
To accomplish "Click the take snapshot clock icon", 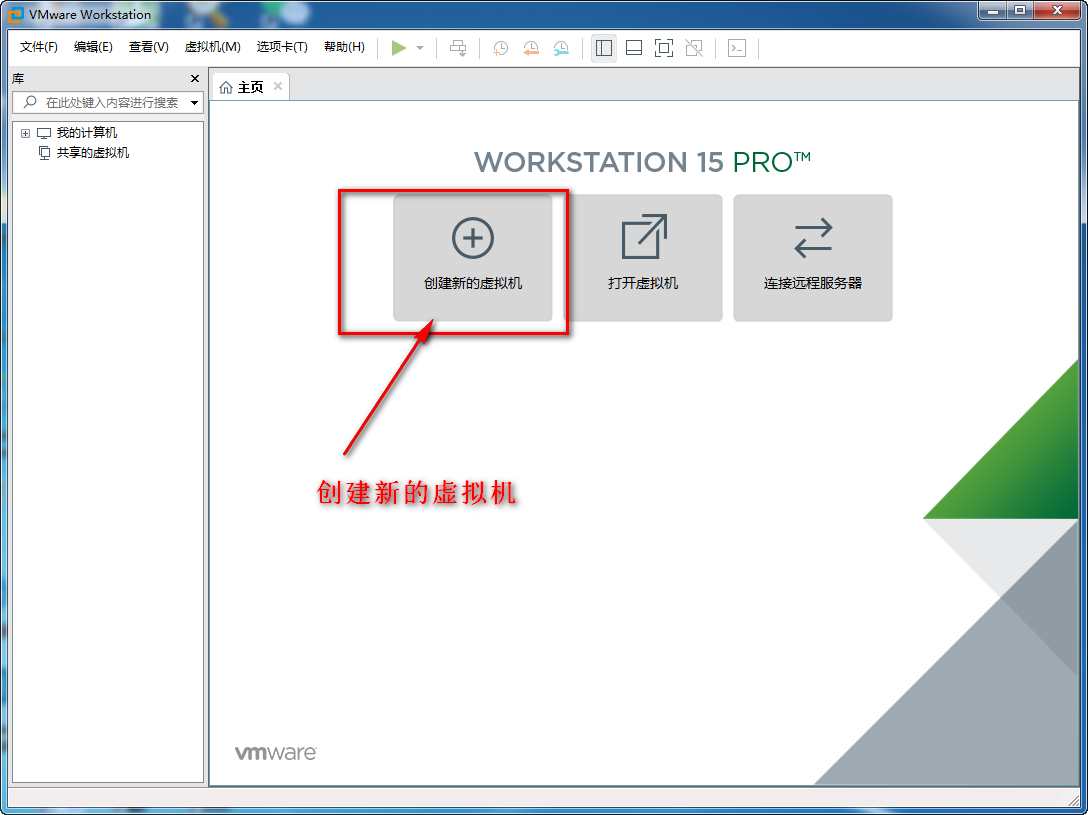I will [500, 48].
